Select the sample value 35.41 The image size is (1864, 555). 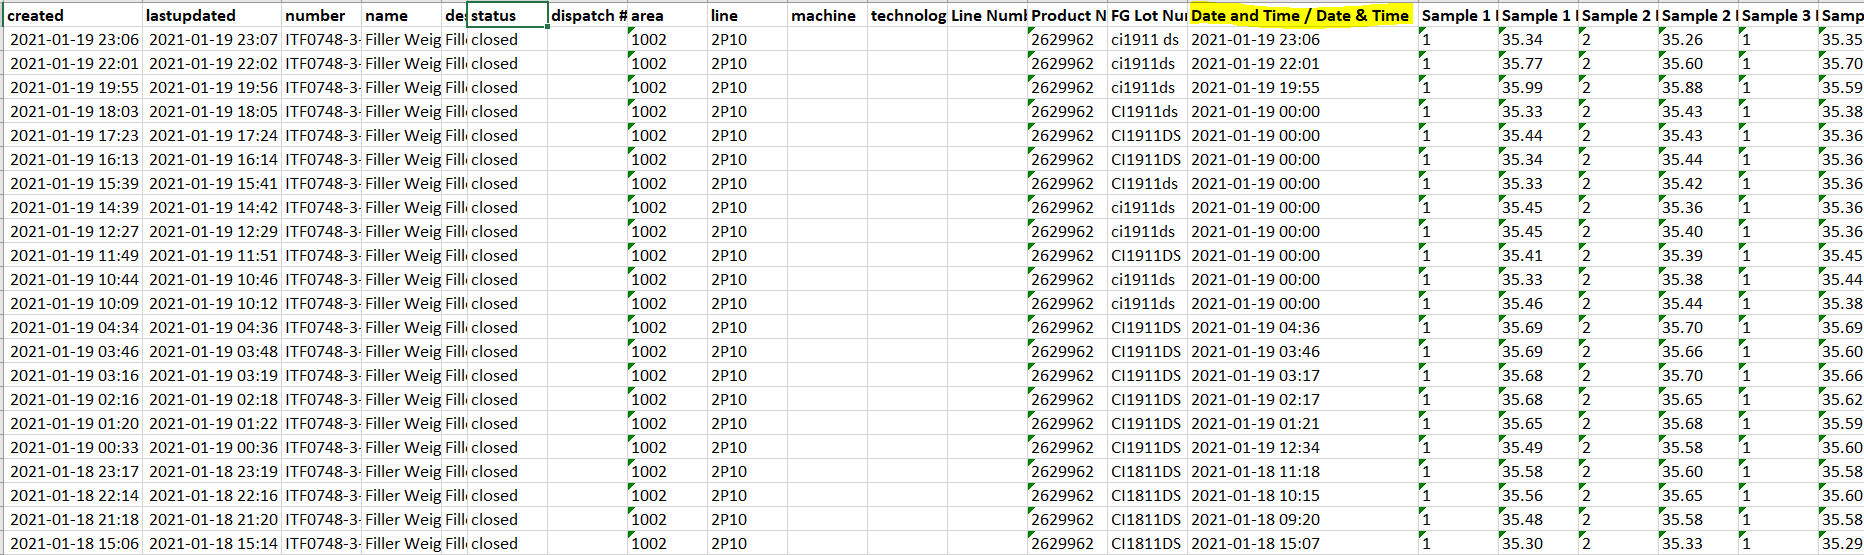[1537, 255]
